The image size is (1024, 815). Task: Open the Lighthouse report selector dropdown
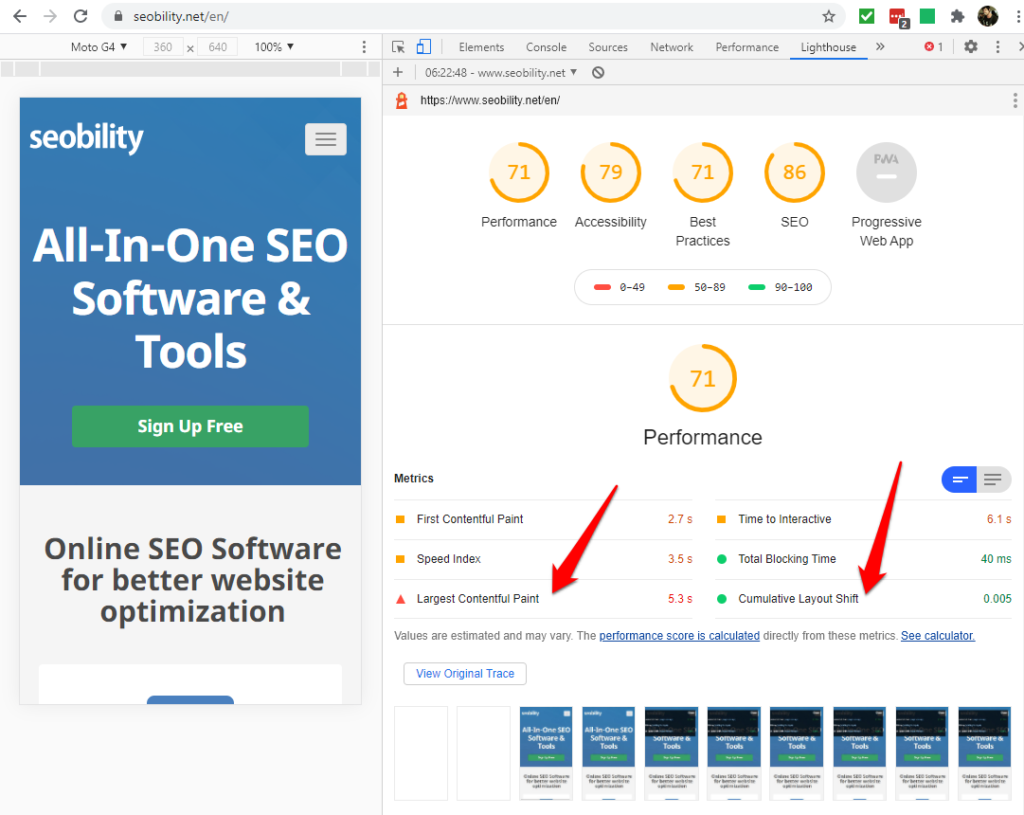click(x=501, y=72)
